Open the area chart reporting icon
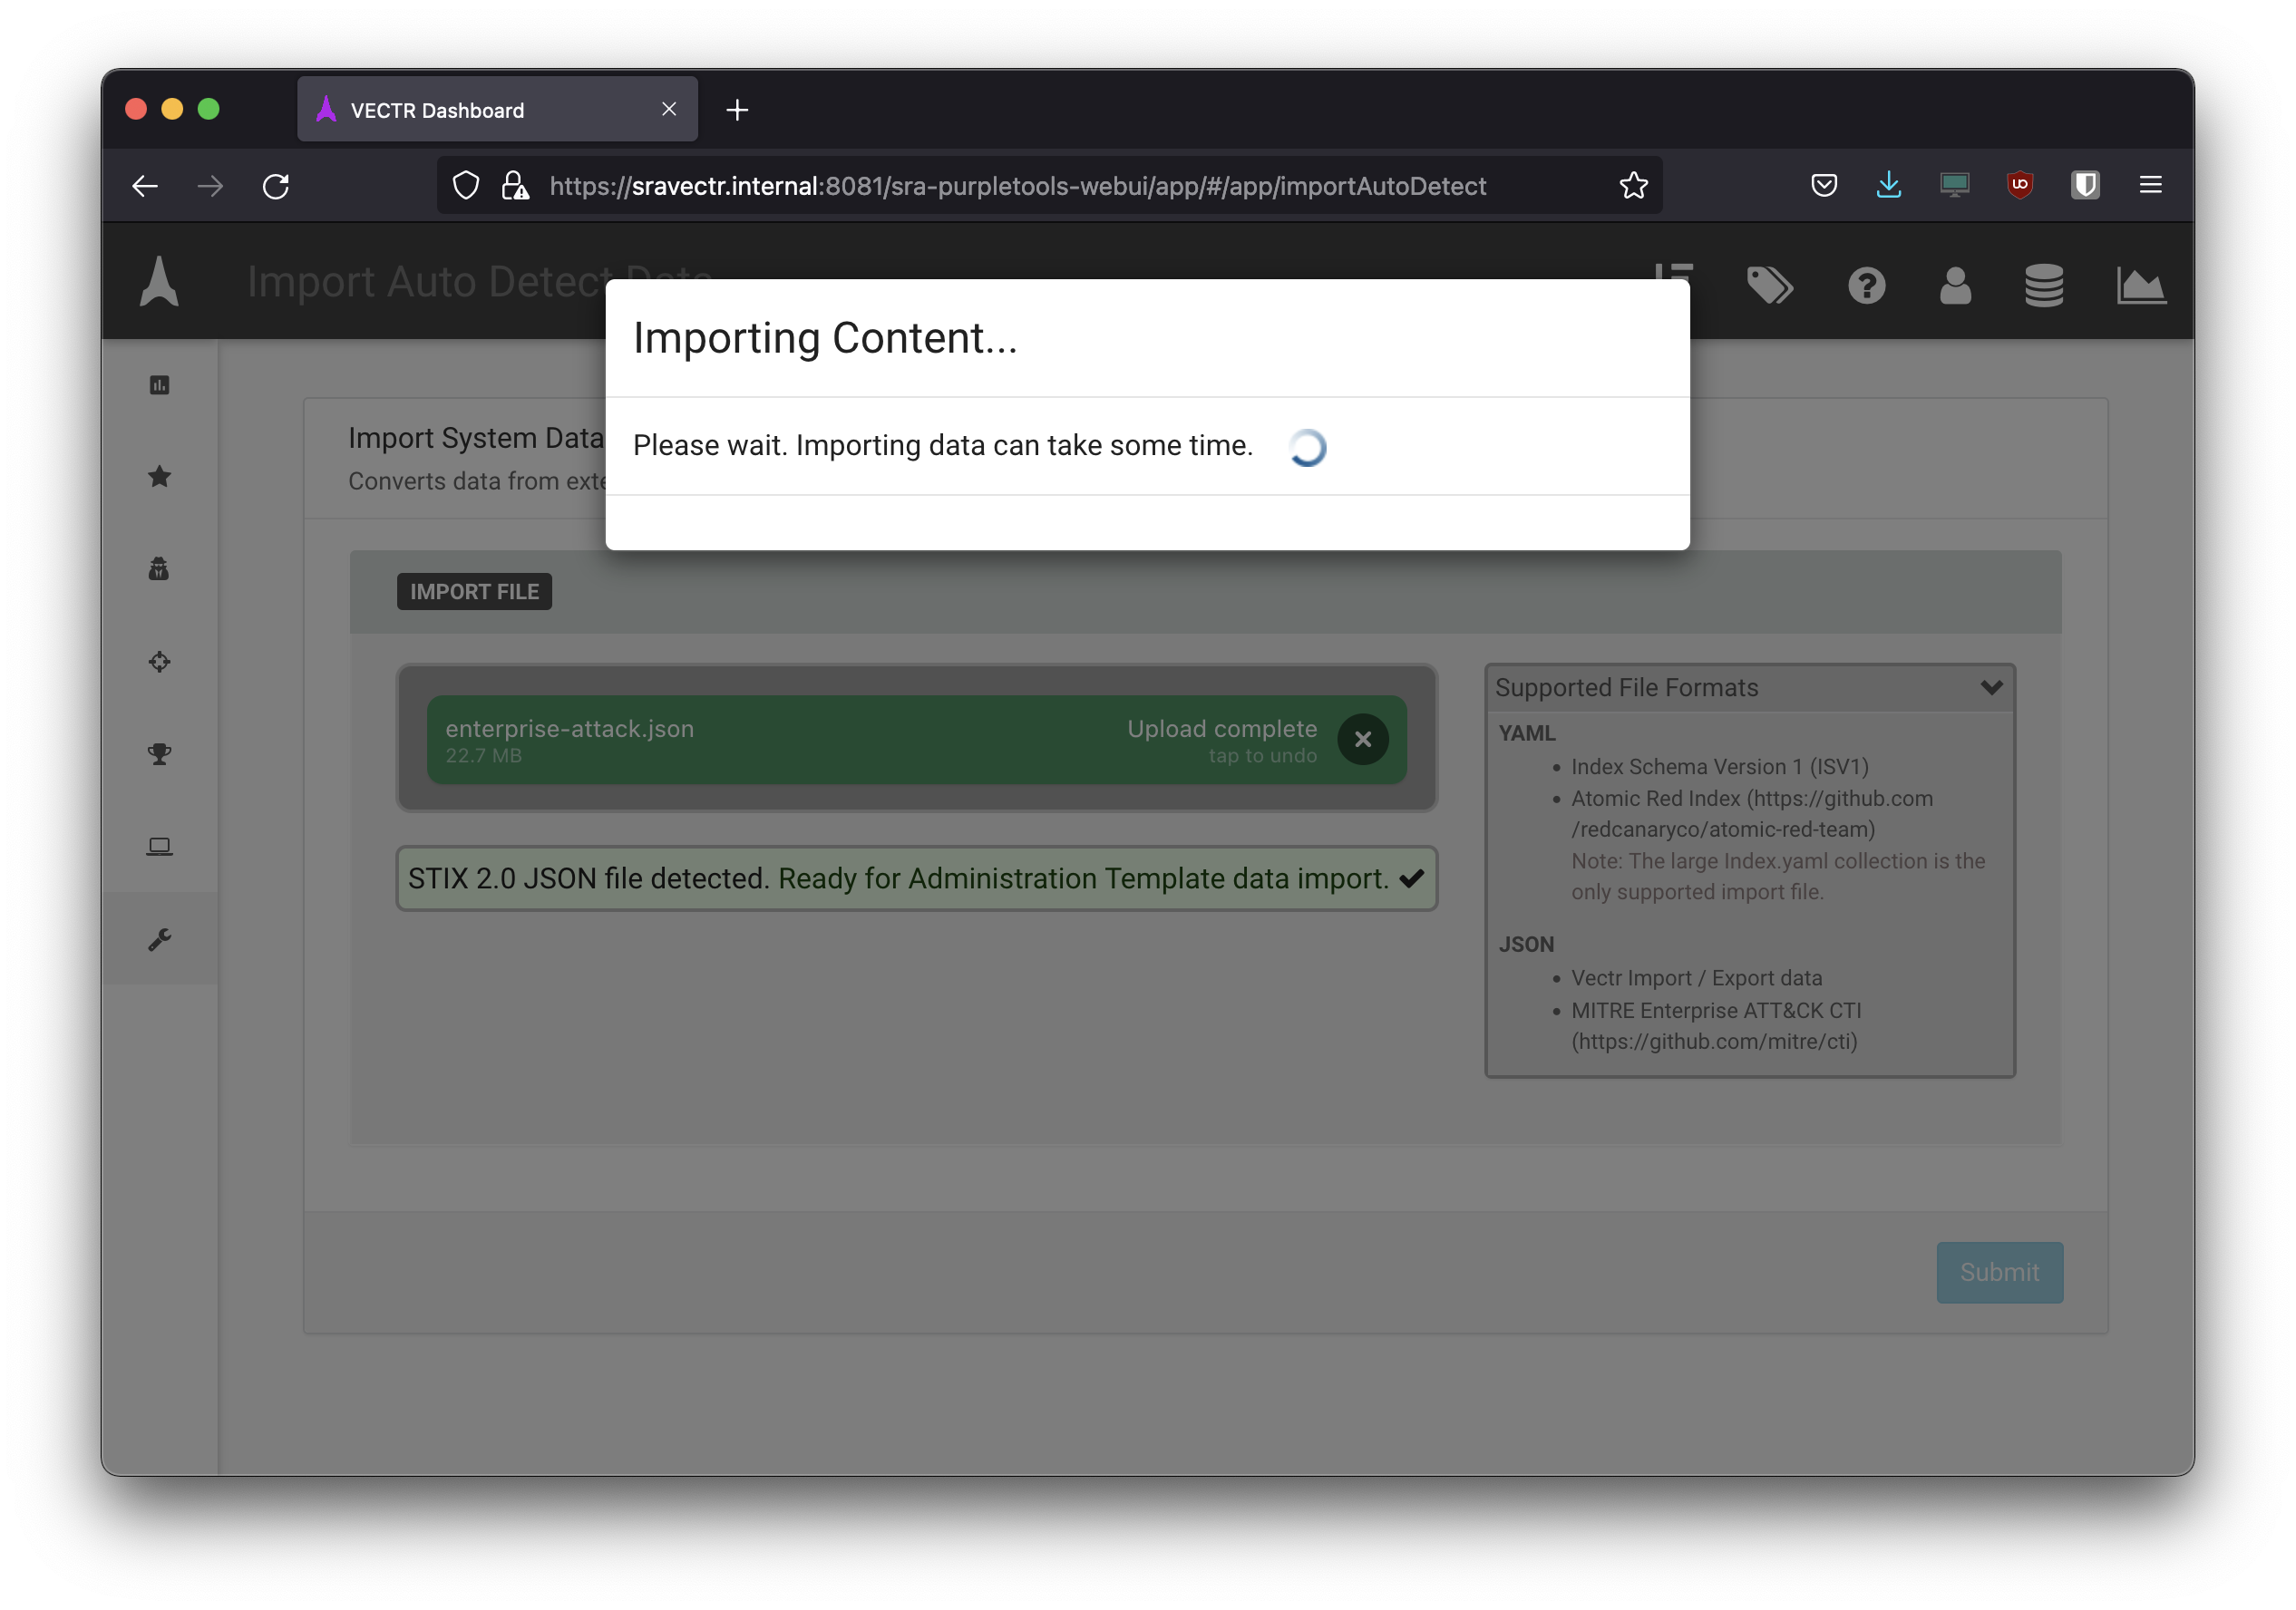 [x=2141, y=286]
